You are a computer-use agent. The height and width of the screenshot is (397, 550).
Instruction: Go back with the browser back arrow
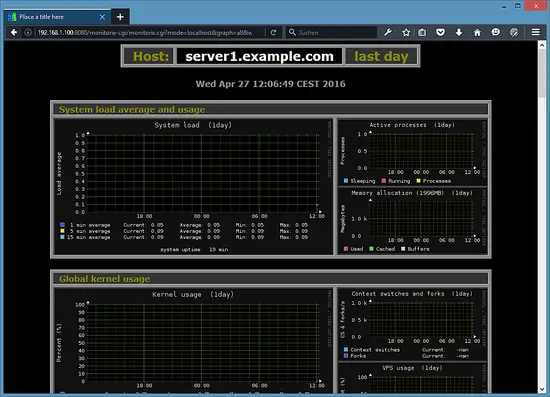pyautogui.click(x=14, y=33)
